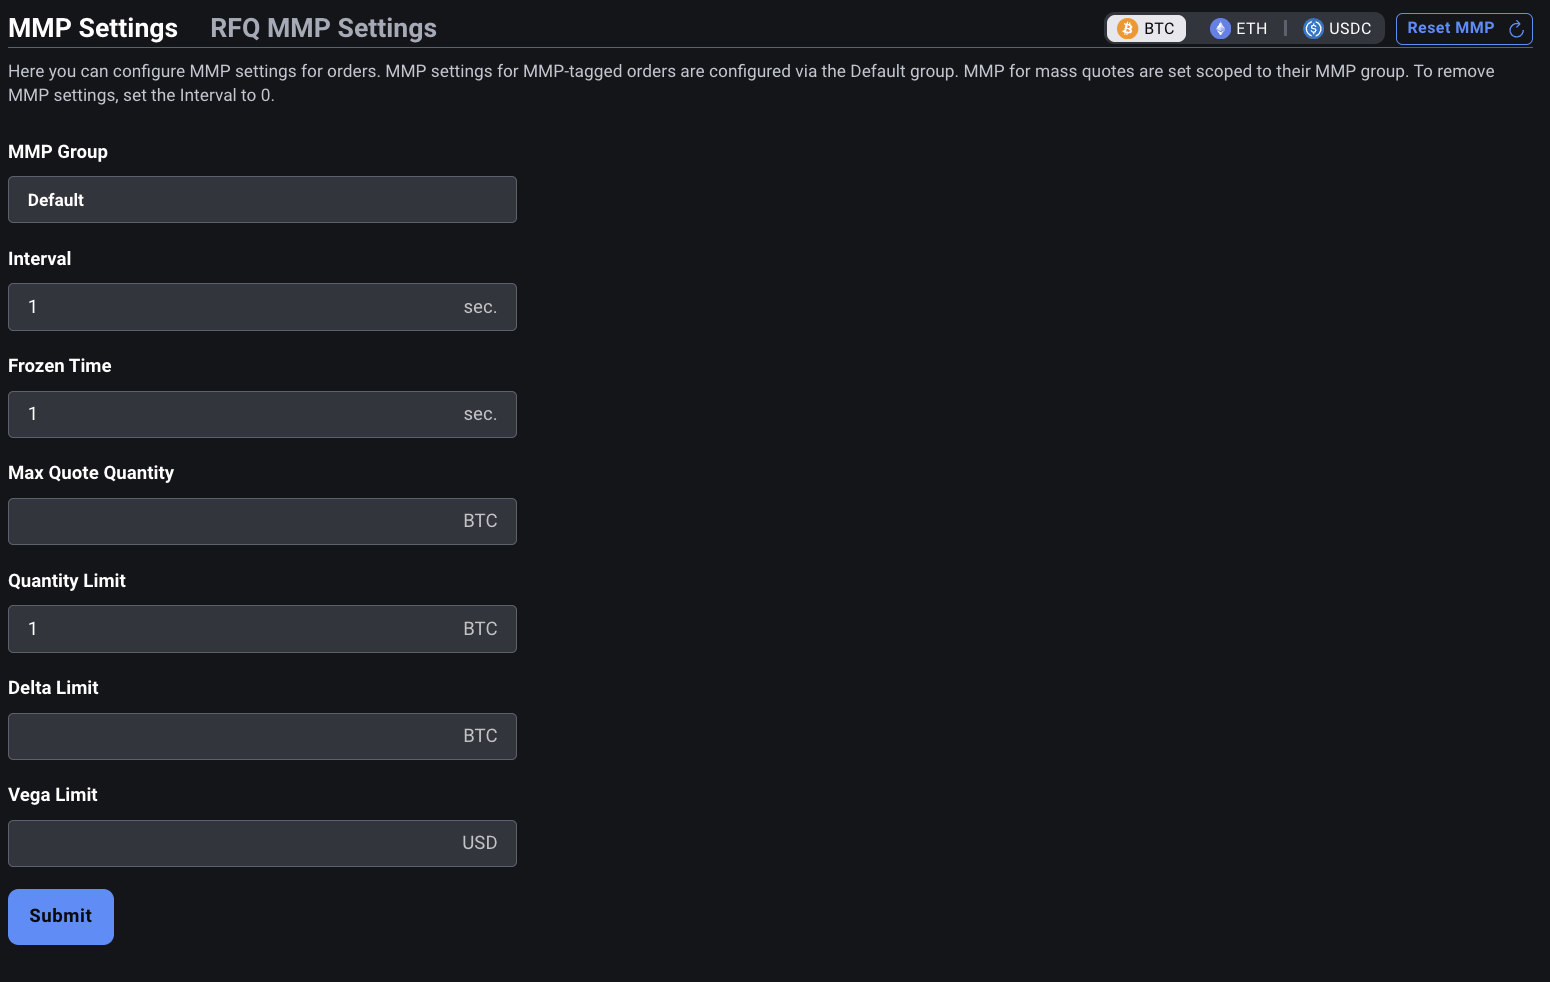This screenshot has height=982, width=1550.
Task: Click the Reset MMP button text
Action: [1450, 28]
